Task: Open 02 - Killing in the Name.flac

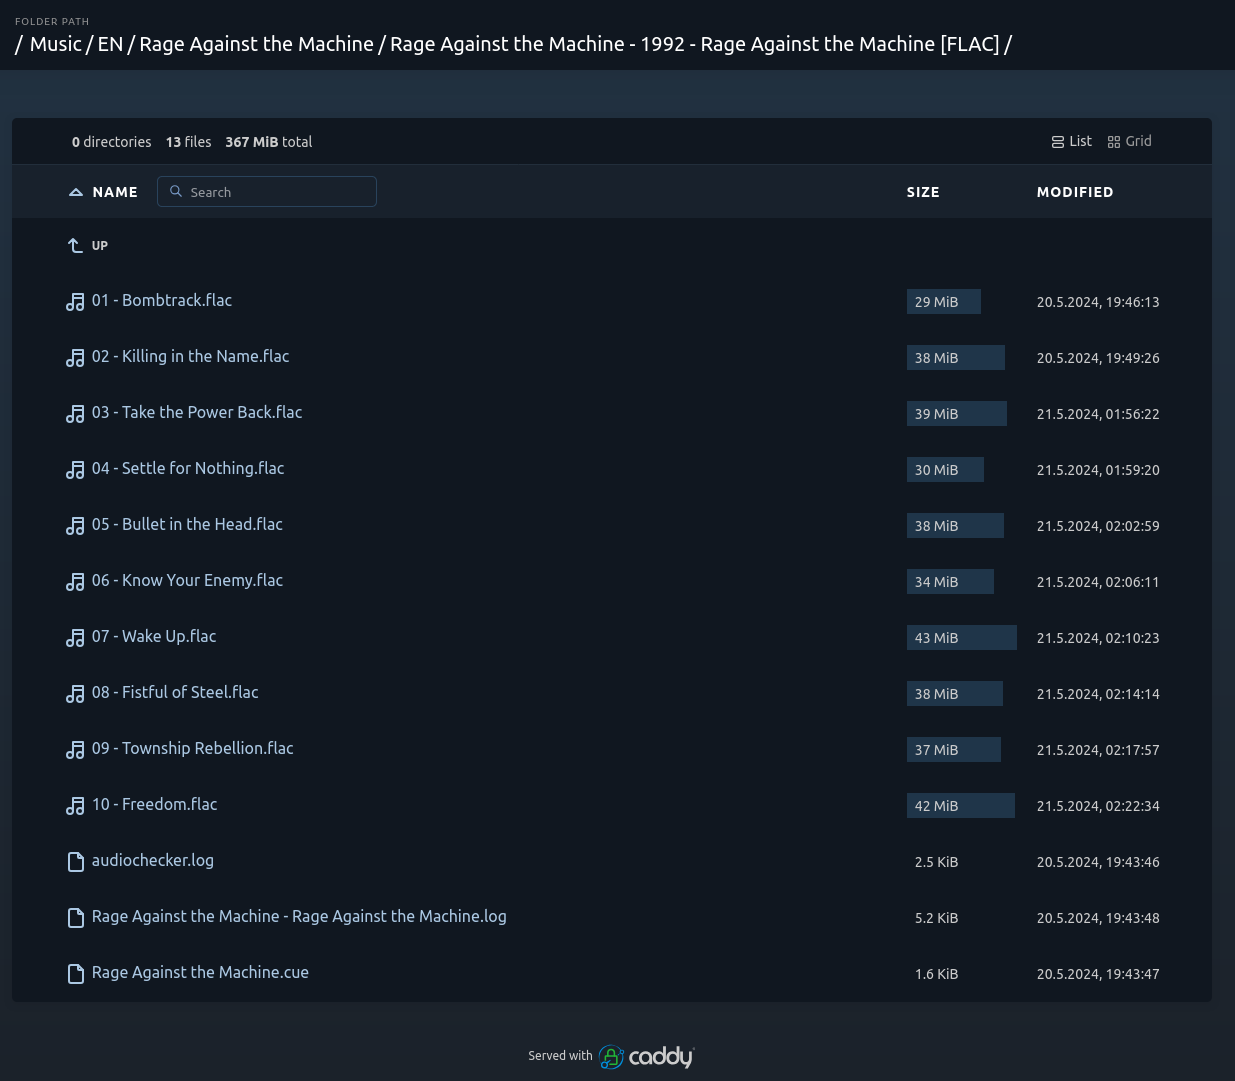Action: 190,356
